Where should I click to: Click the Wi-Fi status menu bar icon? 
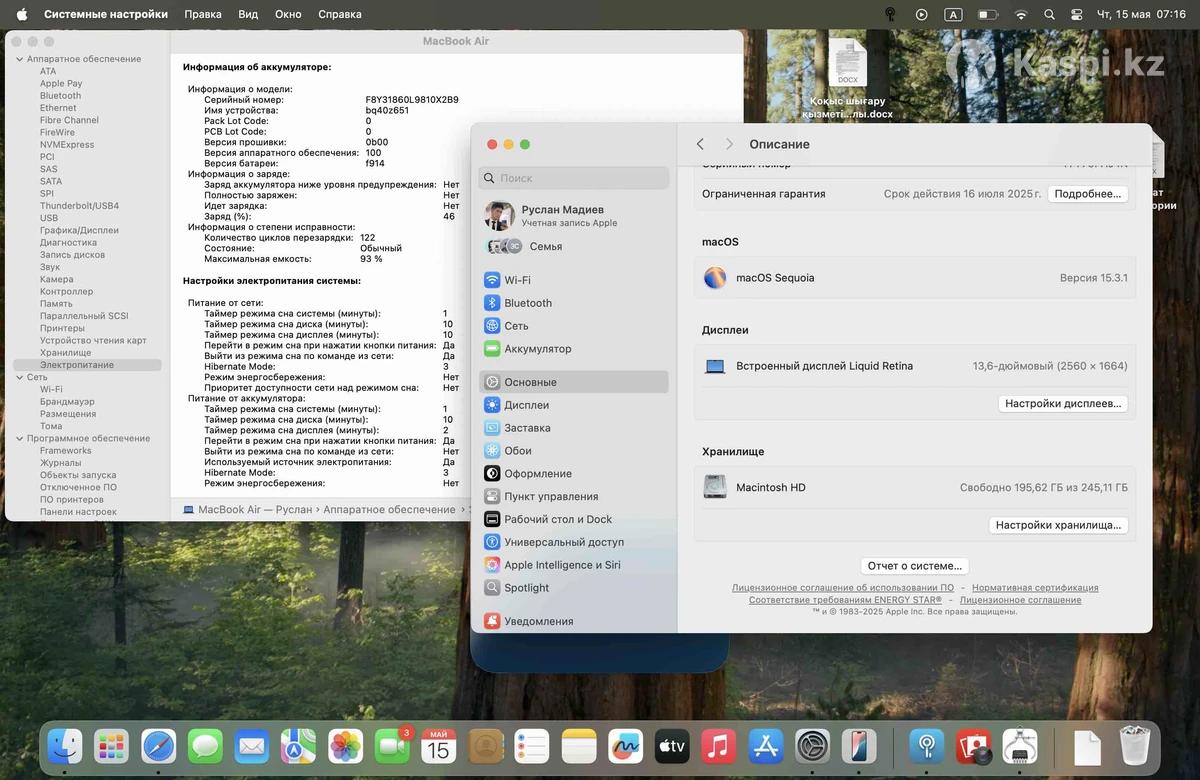1021,14
